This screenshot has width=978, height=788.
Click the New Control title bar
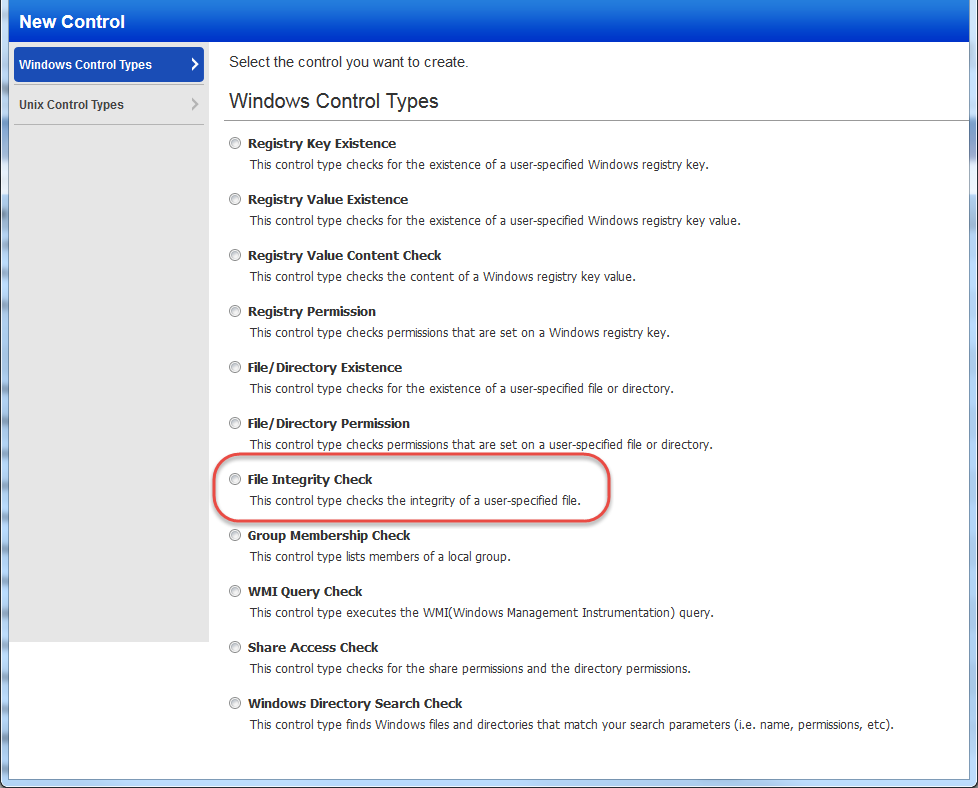pyautogui.click(x=72, y=21)
